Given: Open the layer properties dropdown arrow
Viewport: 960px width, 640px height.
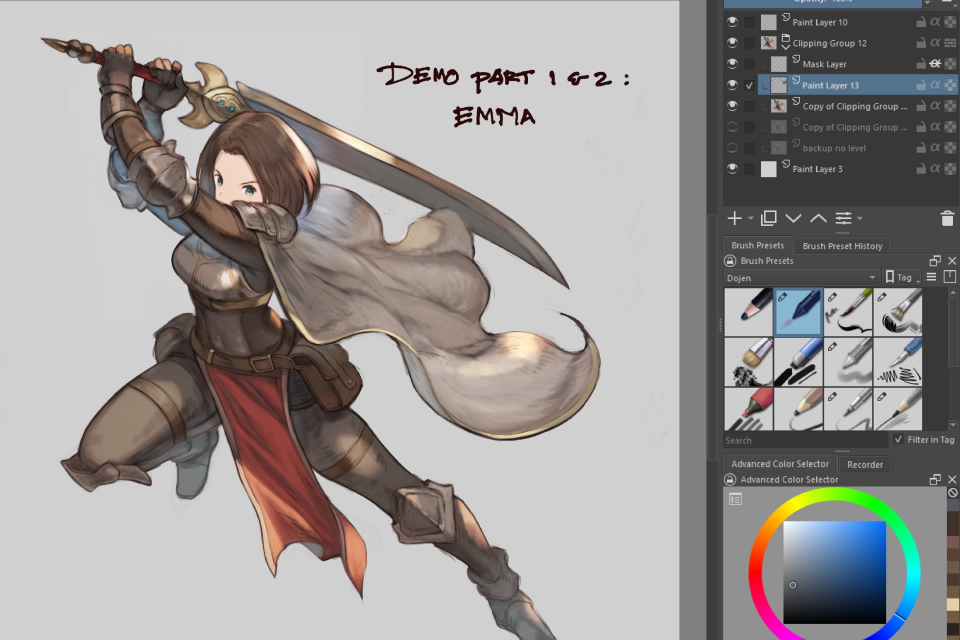Looking at the screenshot, I should (860, 219).
